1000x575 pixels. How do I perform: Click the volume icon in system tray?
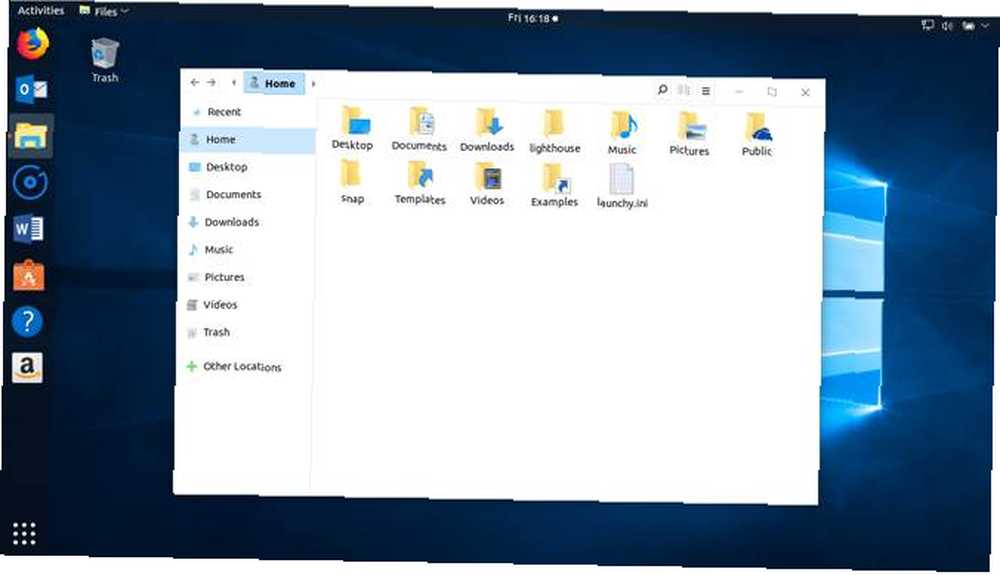click(x=947, y=25)
